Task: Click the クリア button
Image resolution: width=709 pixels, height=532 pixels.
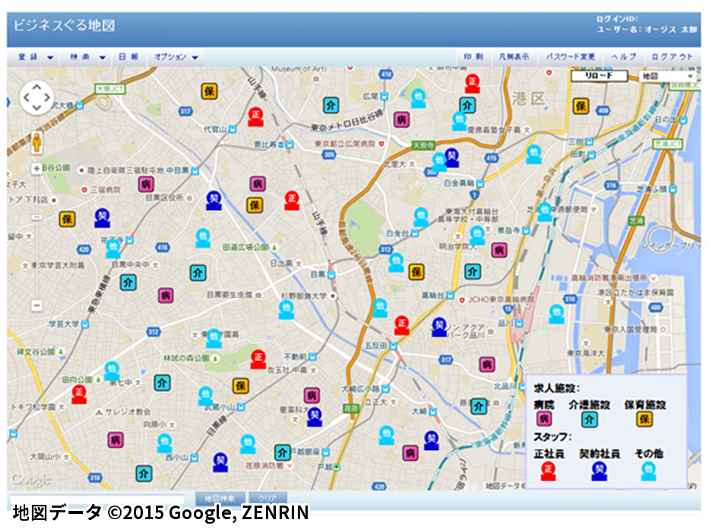Action: click(268, 498)
